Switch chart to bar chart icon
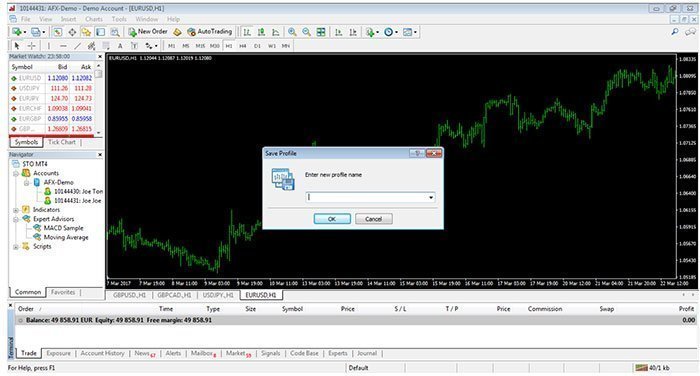700x376 pixels. pos(247,32)
